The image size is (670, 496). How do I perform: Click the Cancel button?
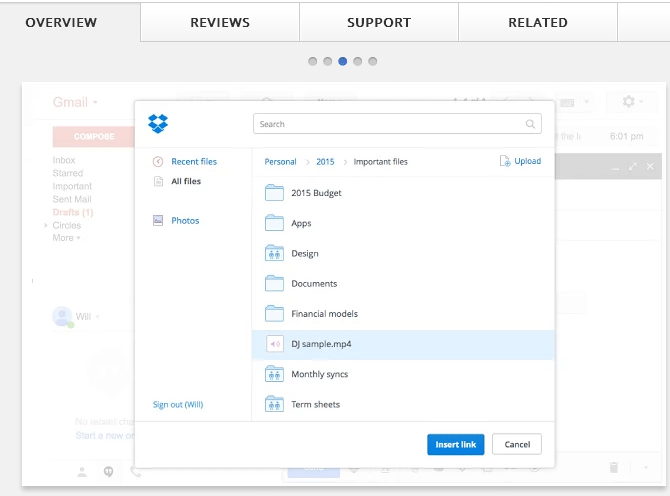click(517, 444)
